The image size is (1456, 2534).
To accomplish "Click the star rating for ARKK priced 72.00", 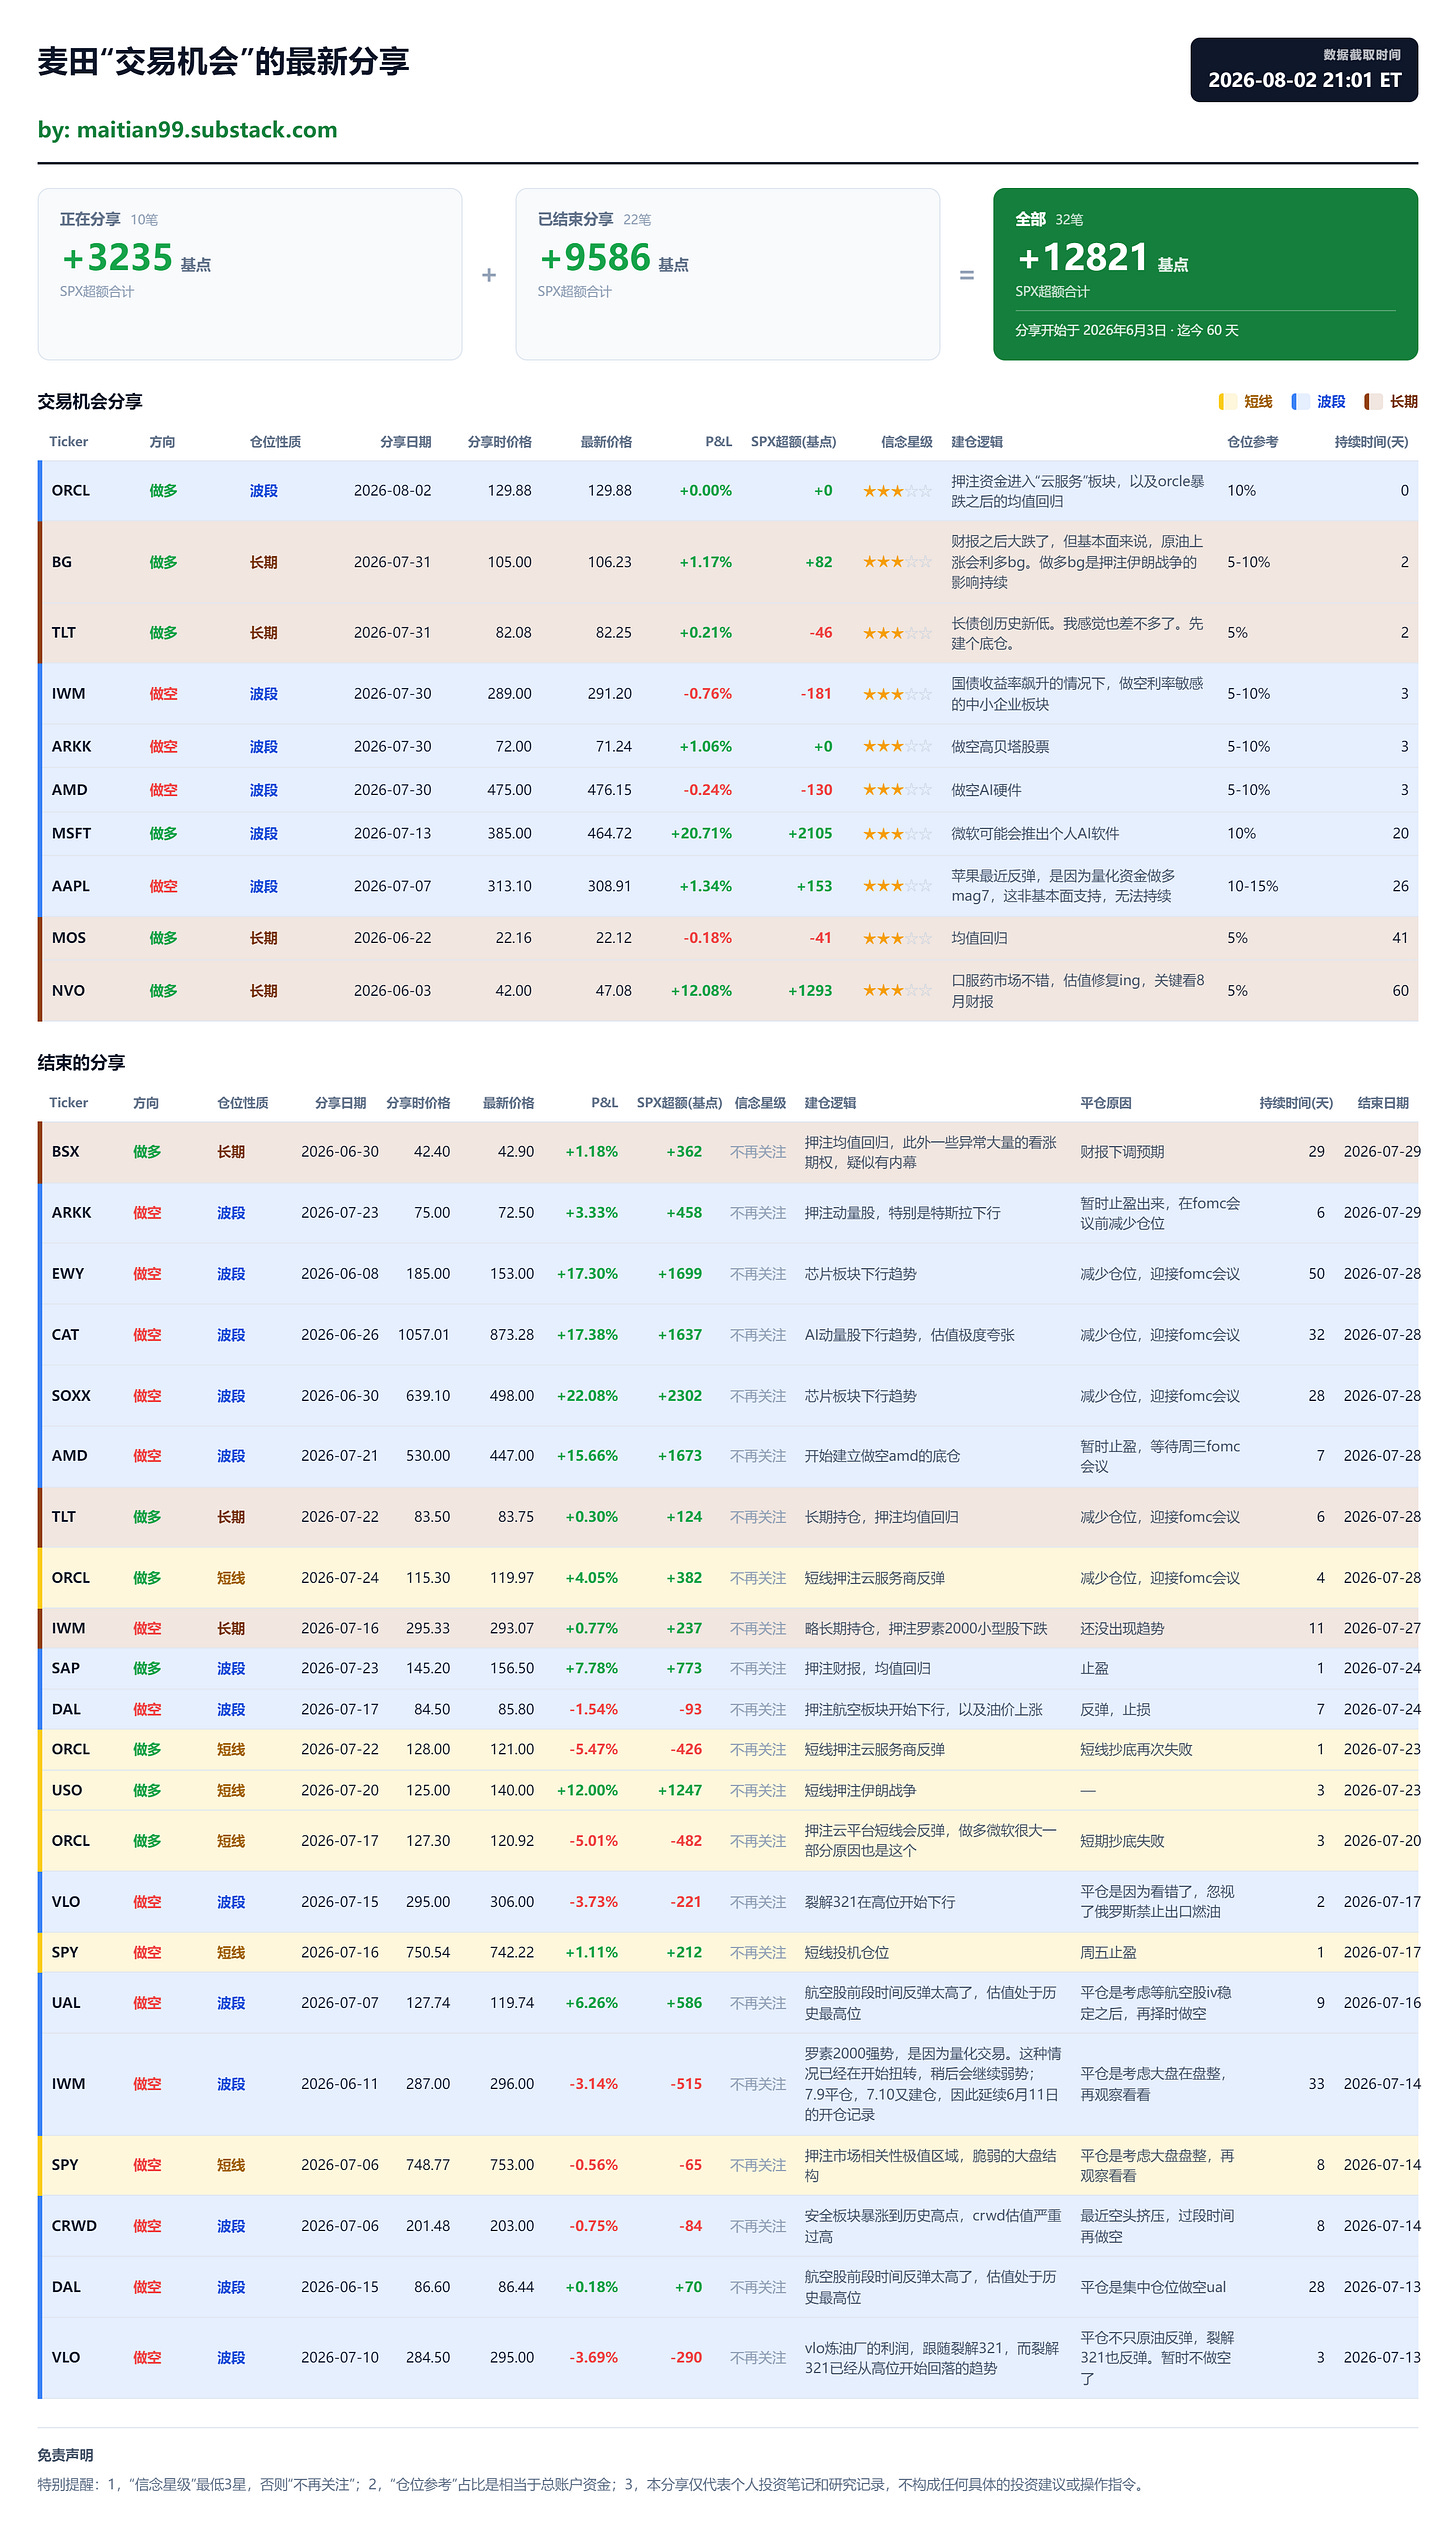I will point(897,746).
